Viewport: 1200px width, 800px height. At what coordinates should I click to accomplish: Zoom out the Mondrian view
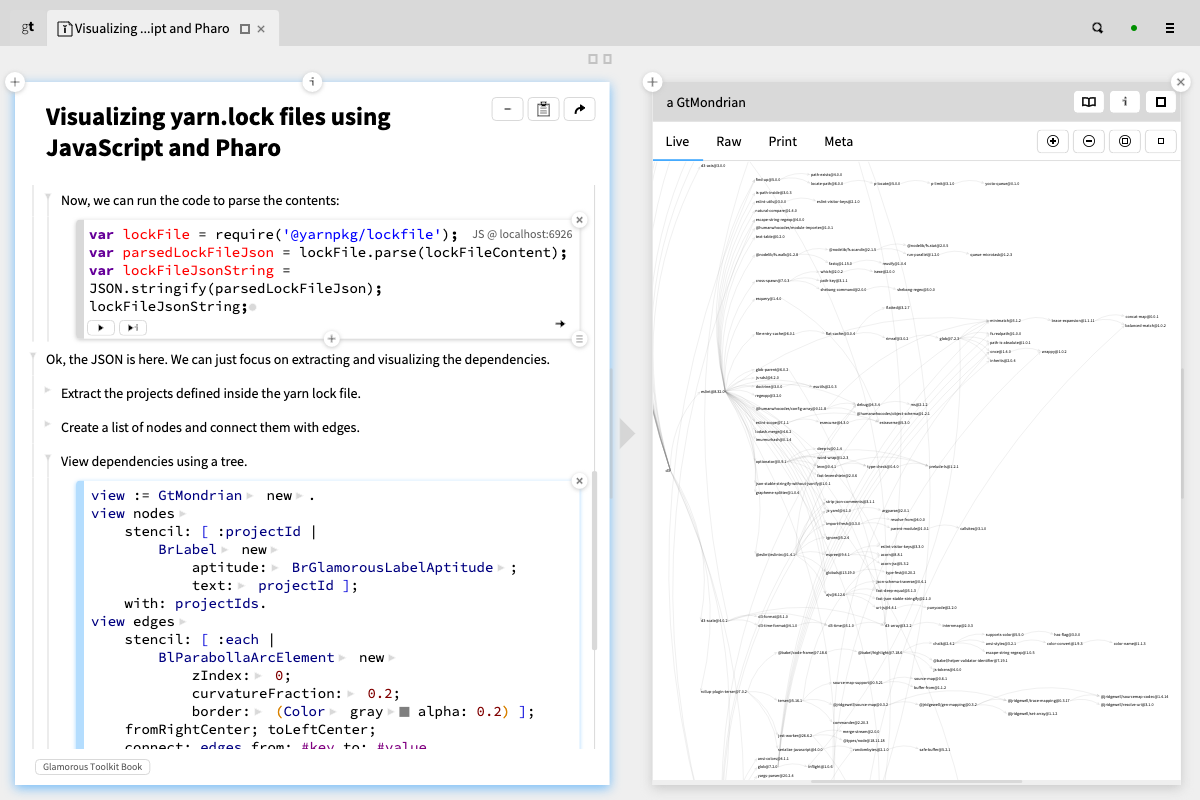pyautogui.click(x=1089, y=142)
